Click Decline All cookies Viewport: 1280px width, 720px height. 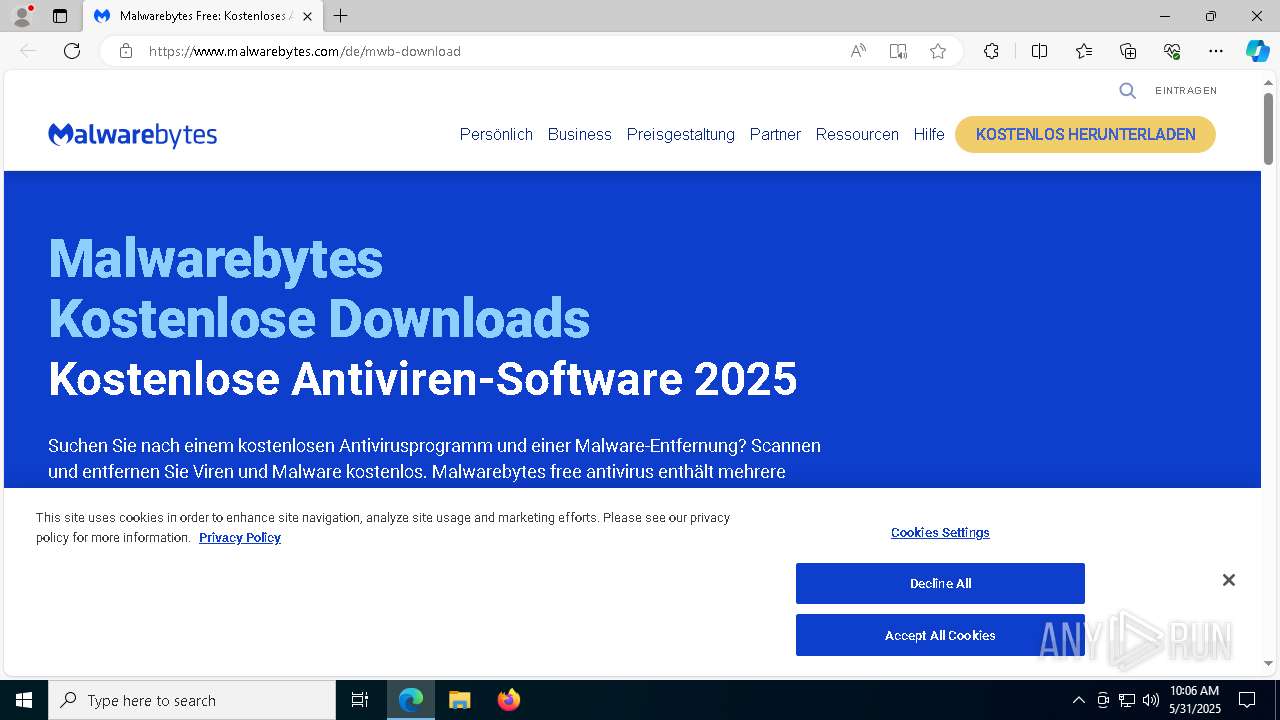pyautogui.click(x=940, y=584)
